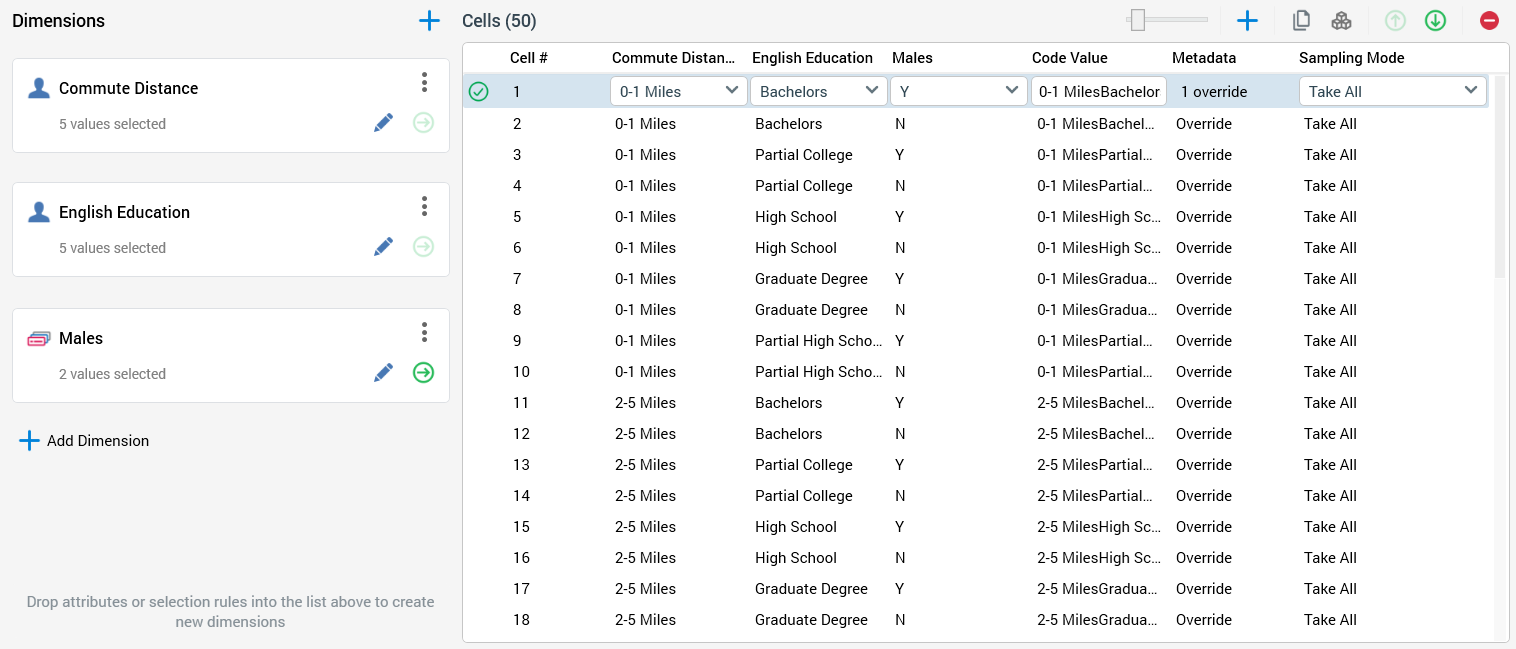Open three-dot menu for Commute Distance
Screen dimensions: 1516x649
pyautogui.click(x=425, y=83)
